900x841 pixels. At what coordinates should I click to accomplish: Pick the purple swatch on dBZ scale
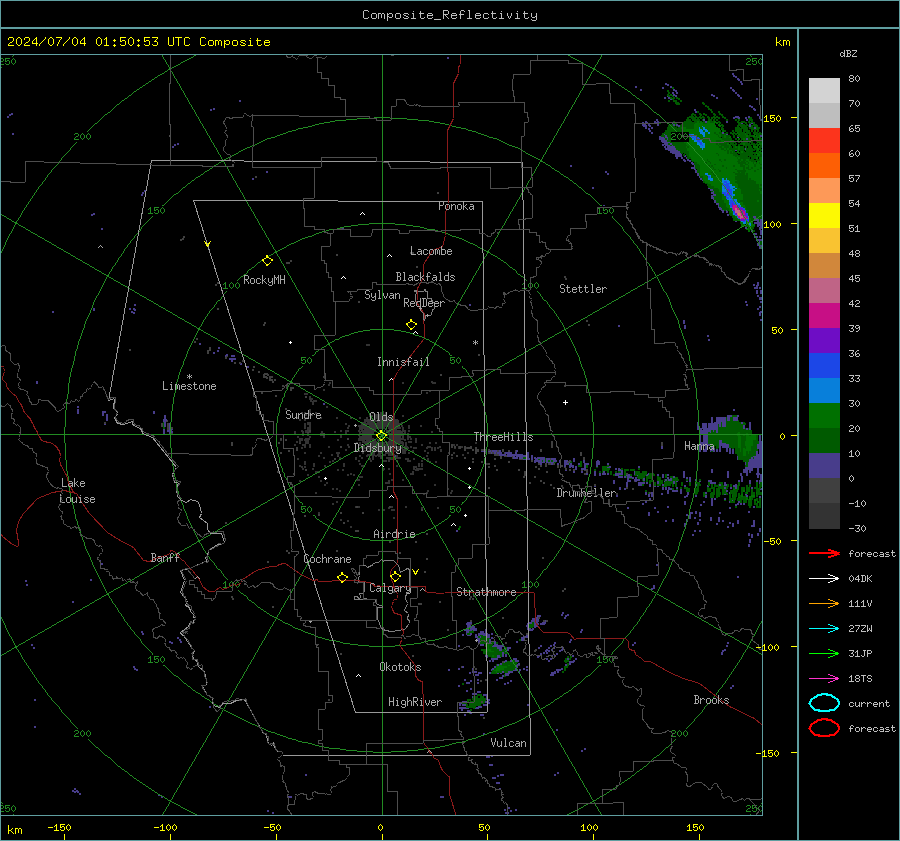[x=824, y=340]
